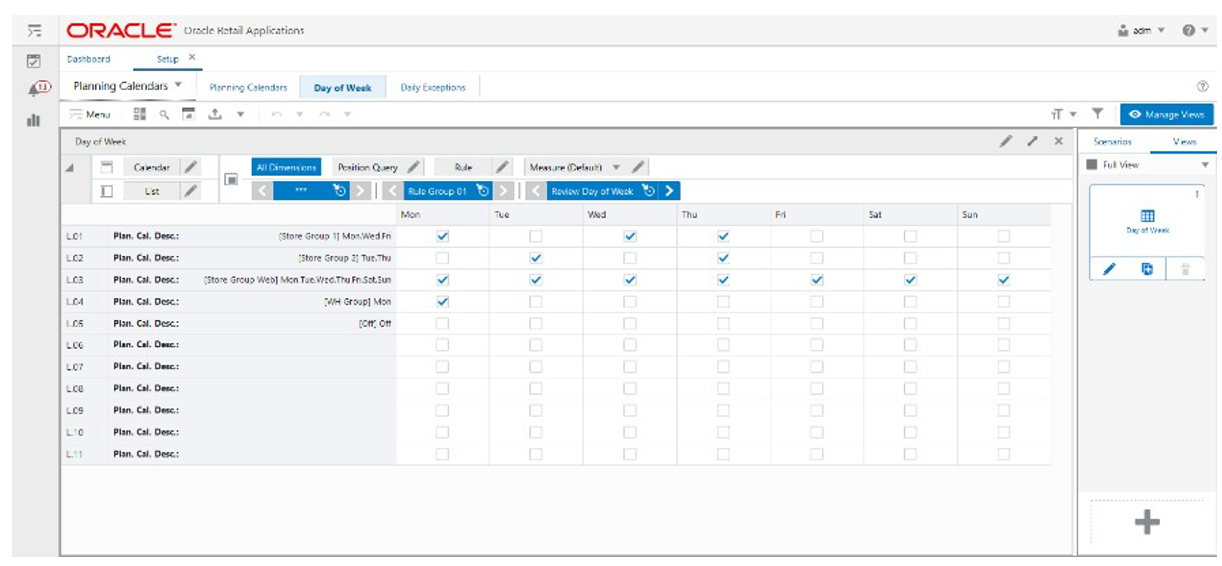This screenshot has height=566, width=1222.
Task: Uncheck Mon for Store Group 1 row
Action: tap(443, 236)
